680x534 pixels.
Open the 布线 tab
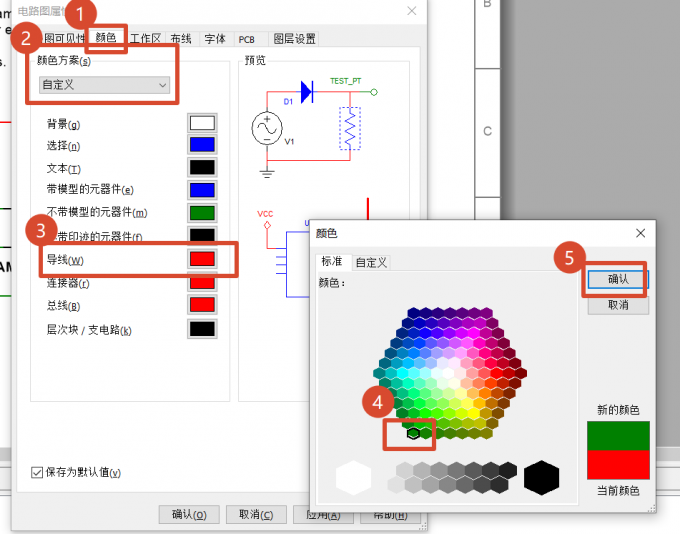point(181,39)
